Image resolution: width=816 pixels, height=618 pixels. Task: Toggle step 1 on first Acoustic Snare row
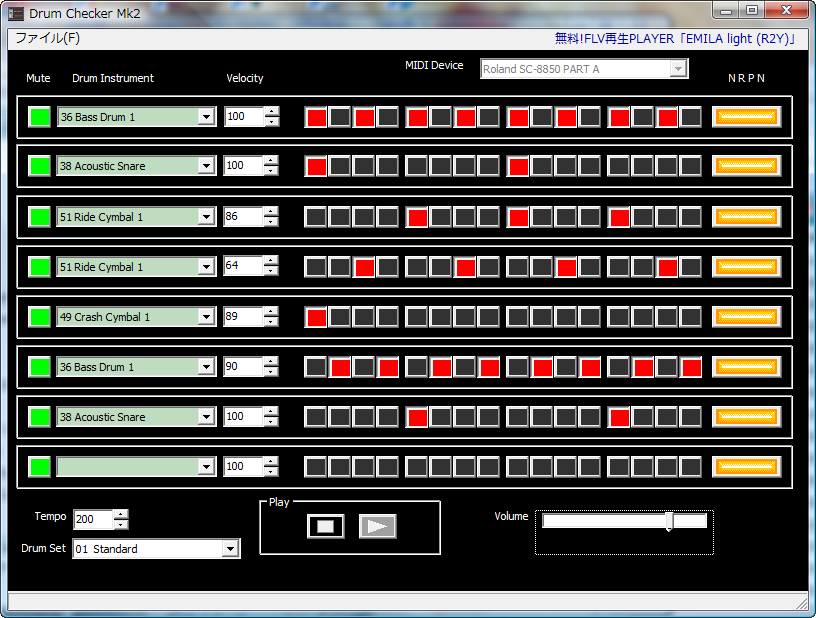(316, 167)
